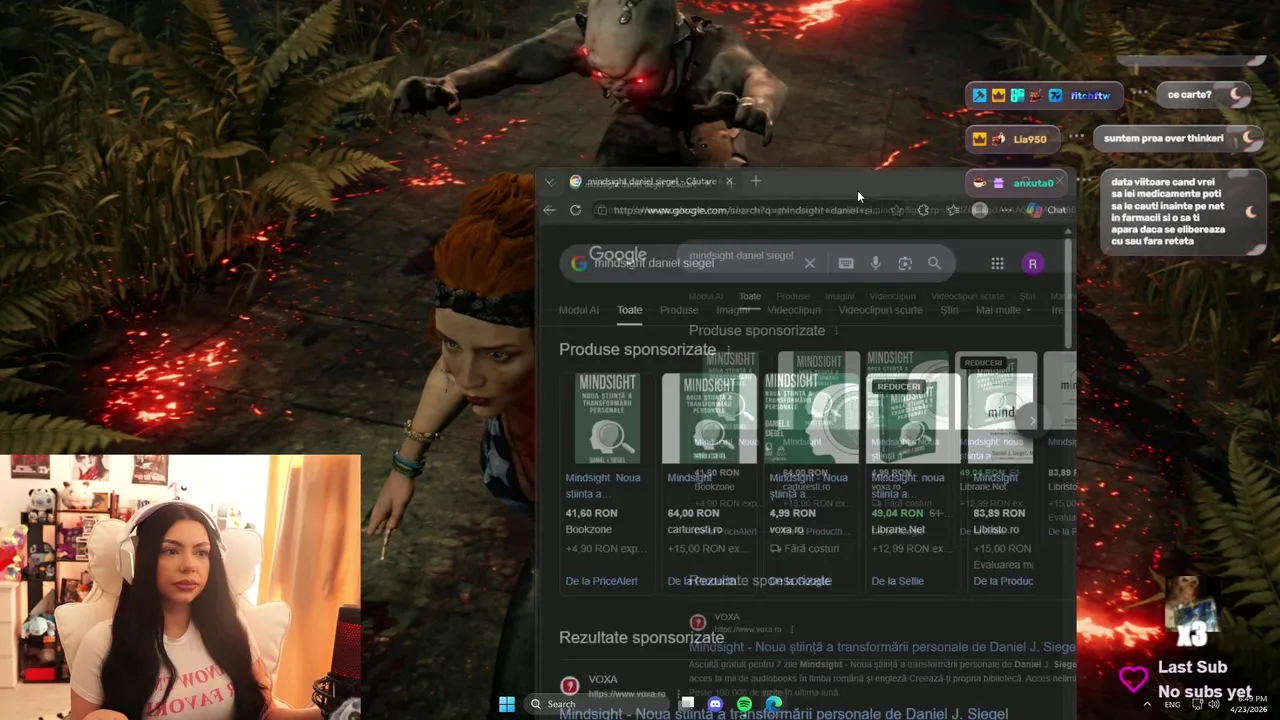Open the browser profile avatar
This screenshot has height=720, width=1280.
(980, 210)
